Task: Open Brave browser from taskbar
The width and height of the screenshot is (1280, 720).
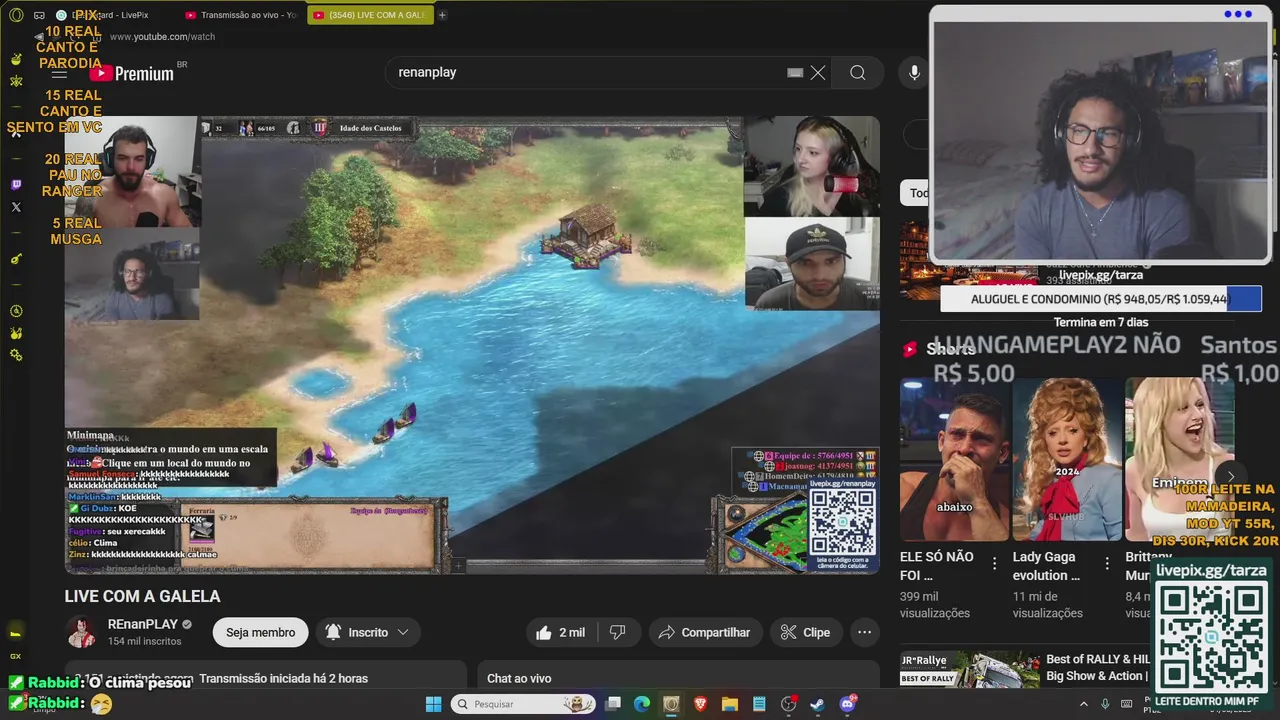Action: (700, 704)
